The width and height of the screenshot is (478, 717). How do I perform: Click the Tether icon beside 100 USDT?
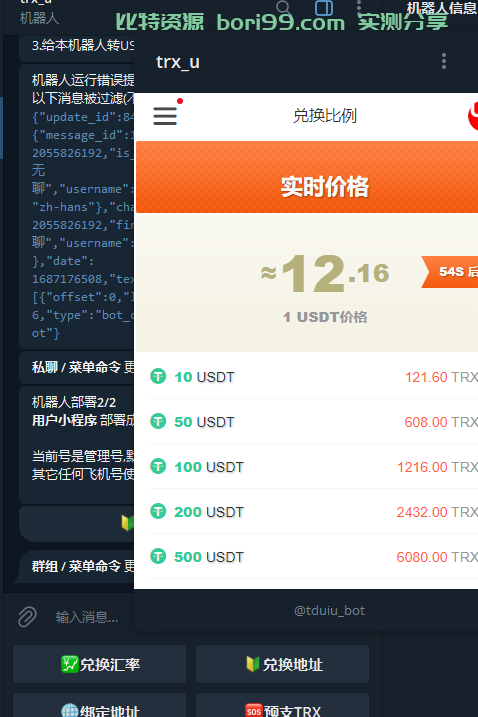(158, 466)
